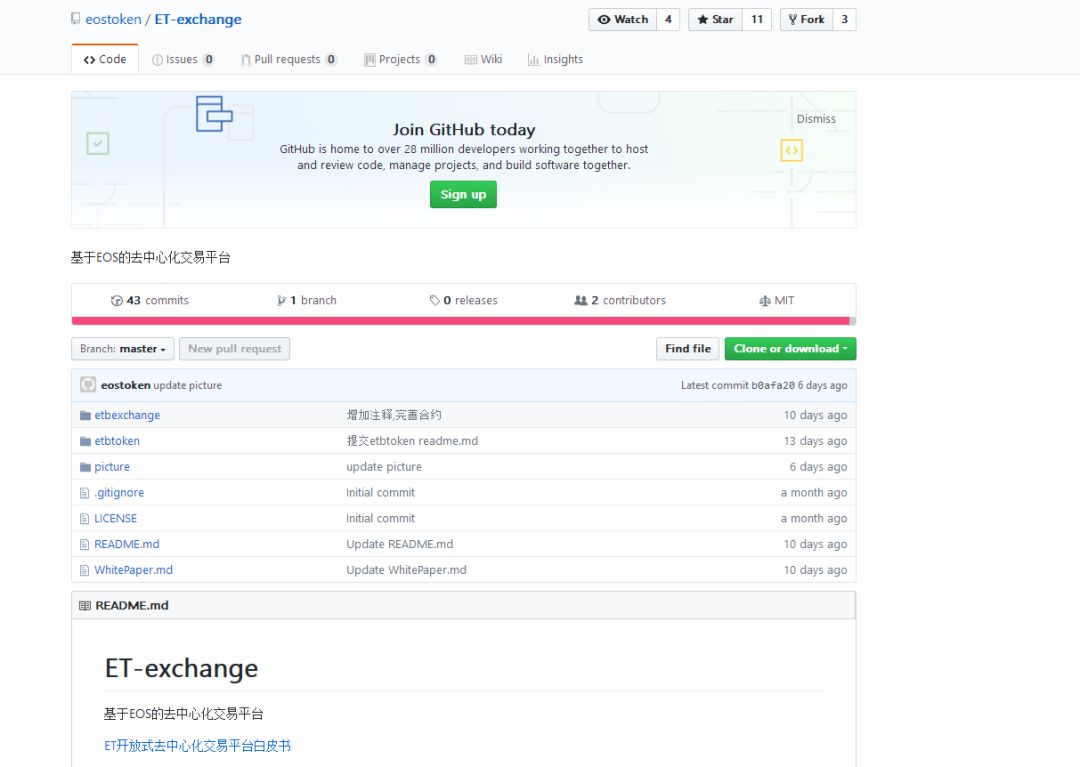Viewport: 1080px width, 767px height.
Task: Open the etbexchange folder
Action: click(x=127, y=415)
